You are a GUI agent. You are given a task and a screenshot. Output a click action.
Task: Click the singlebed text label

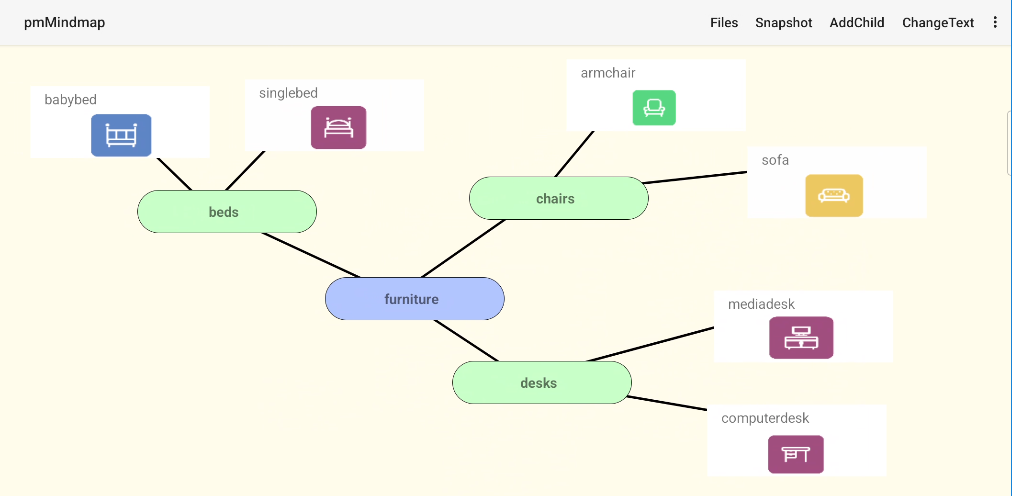pos(288,93)
